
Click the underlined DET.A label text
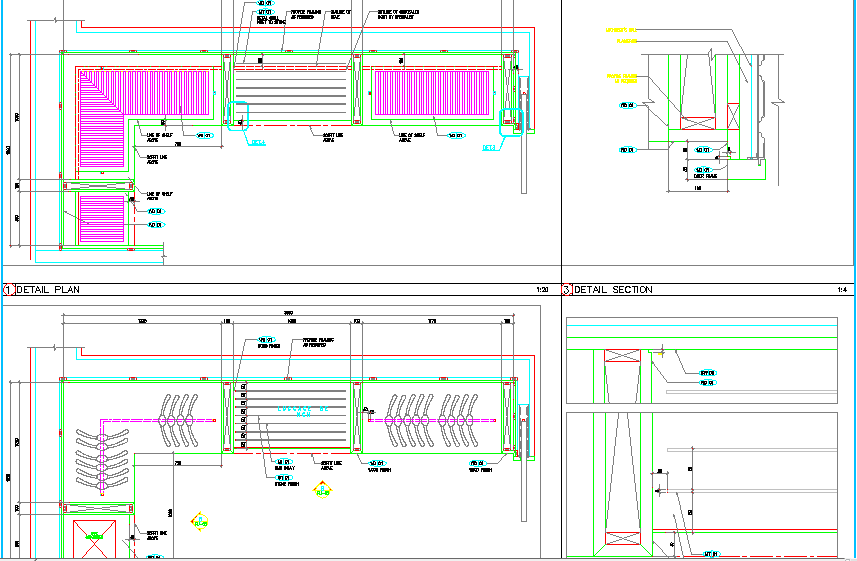(x=258, y=143)
